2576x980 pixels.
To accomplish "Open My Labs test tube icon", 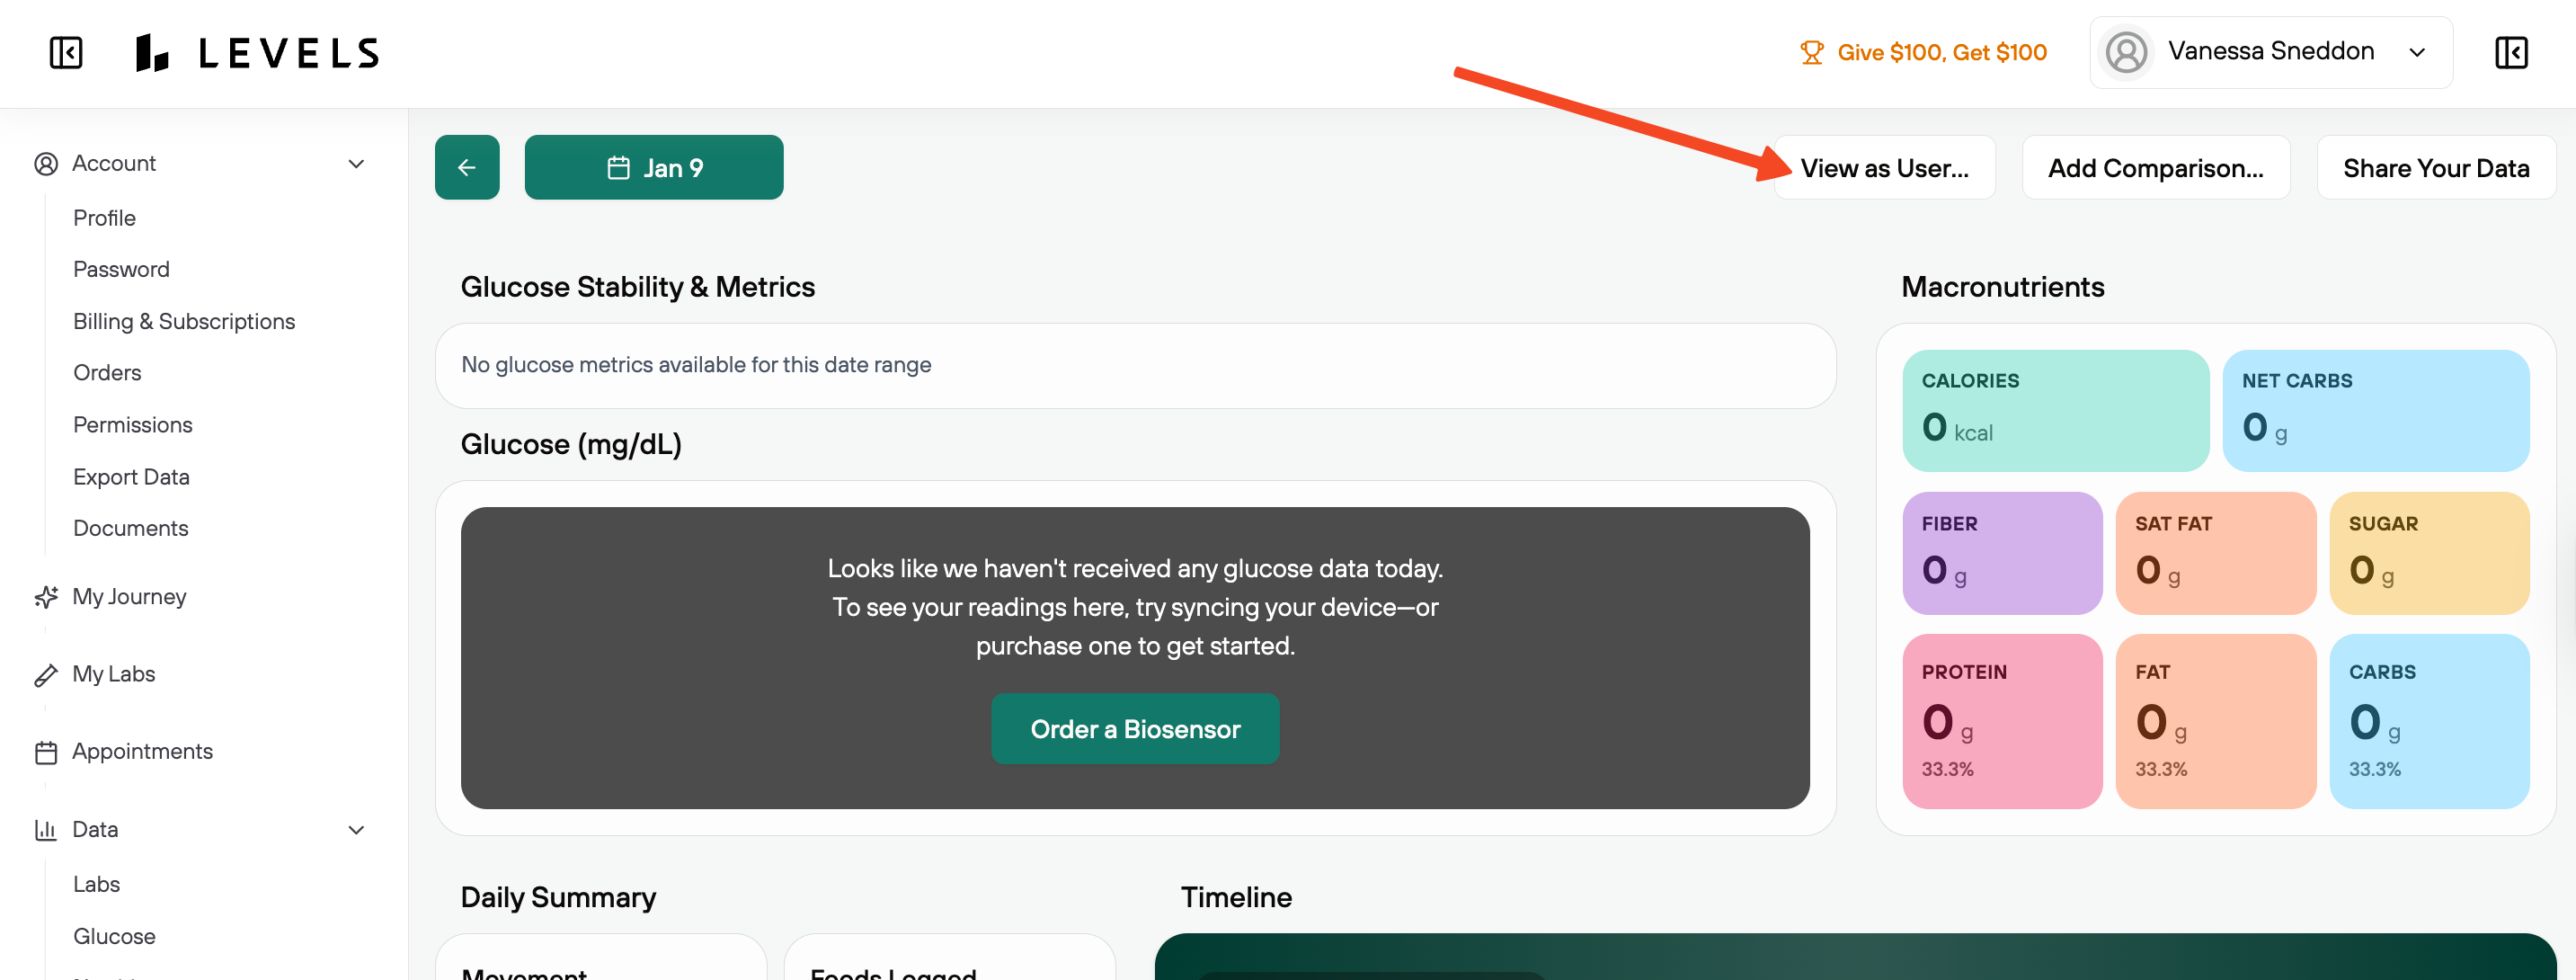I will (x=46, y=675).
